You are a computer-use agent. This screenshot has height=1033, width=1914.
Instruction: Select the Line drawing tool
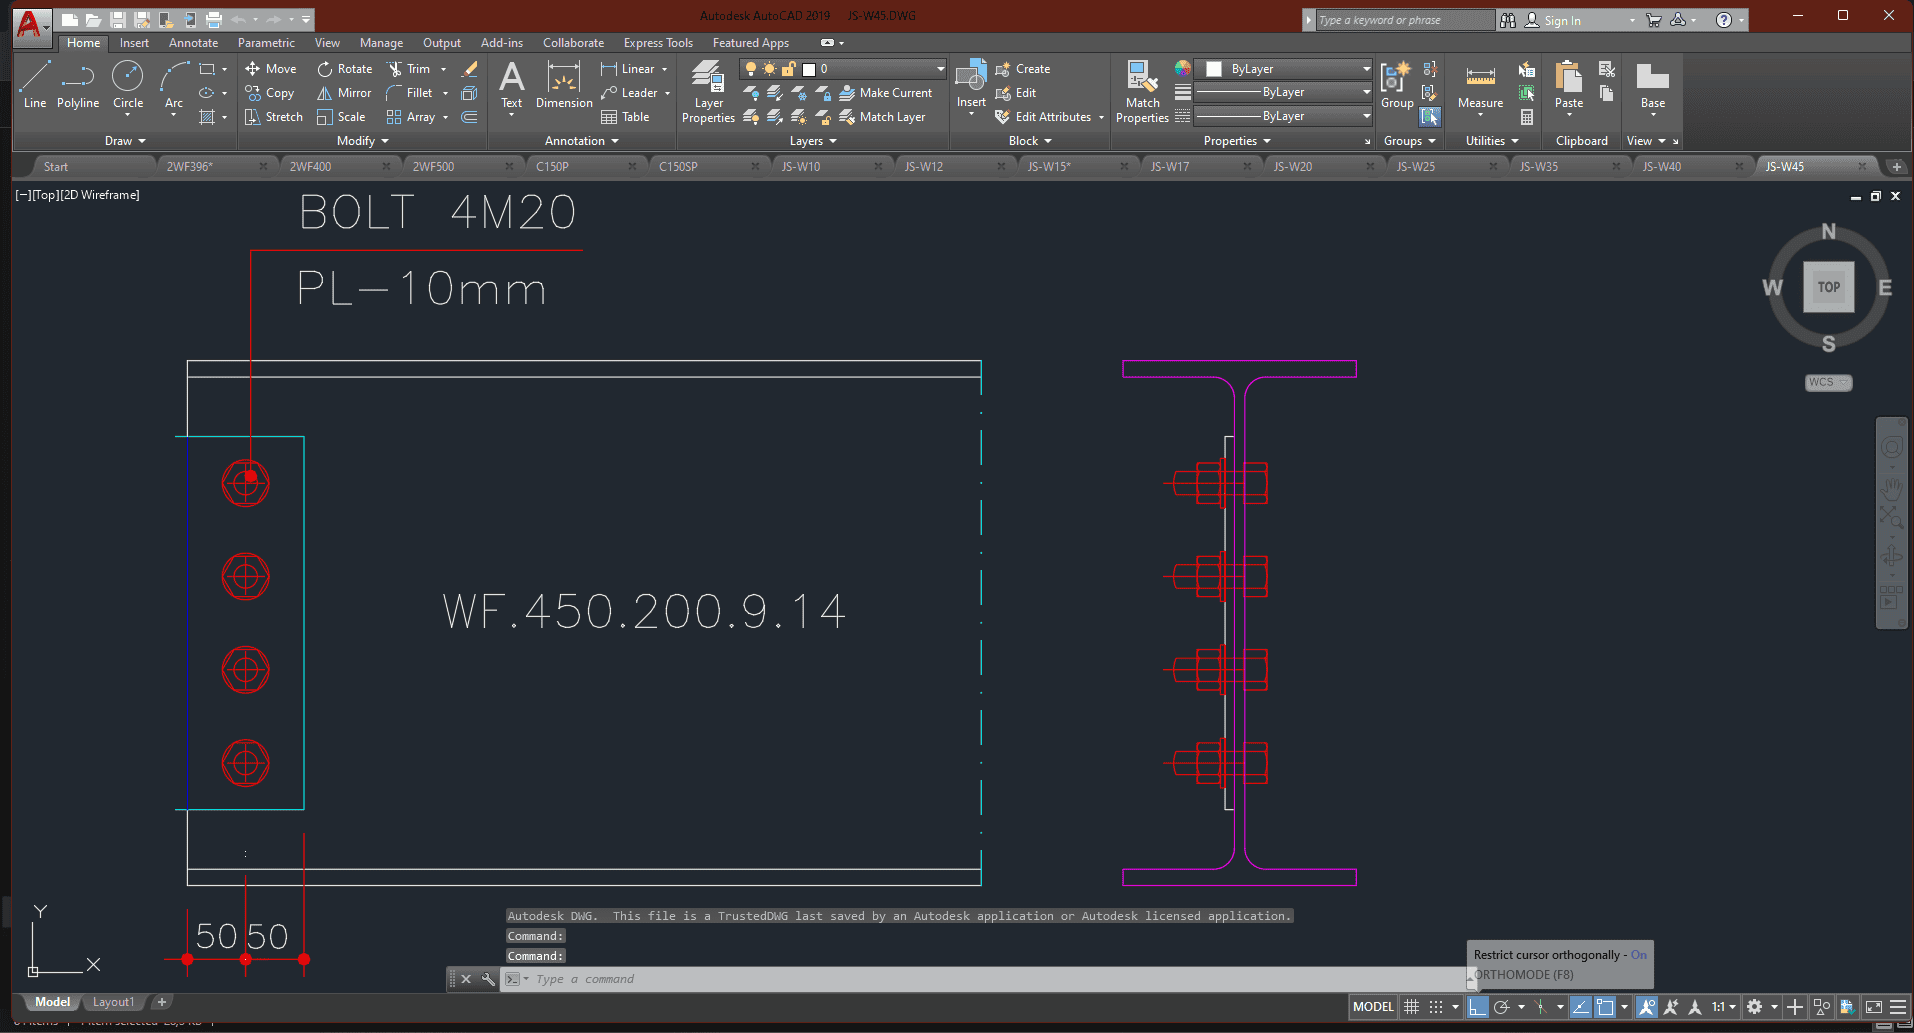pyautogui.click(x=34, y=83)
